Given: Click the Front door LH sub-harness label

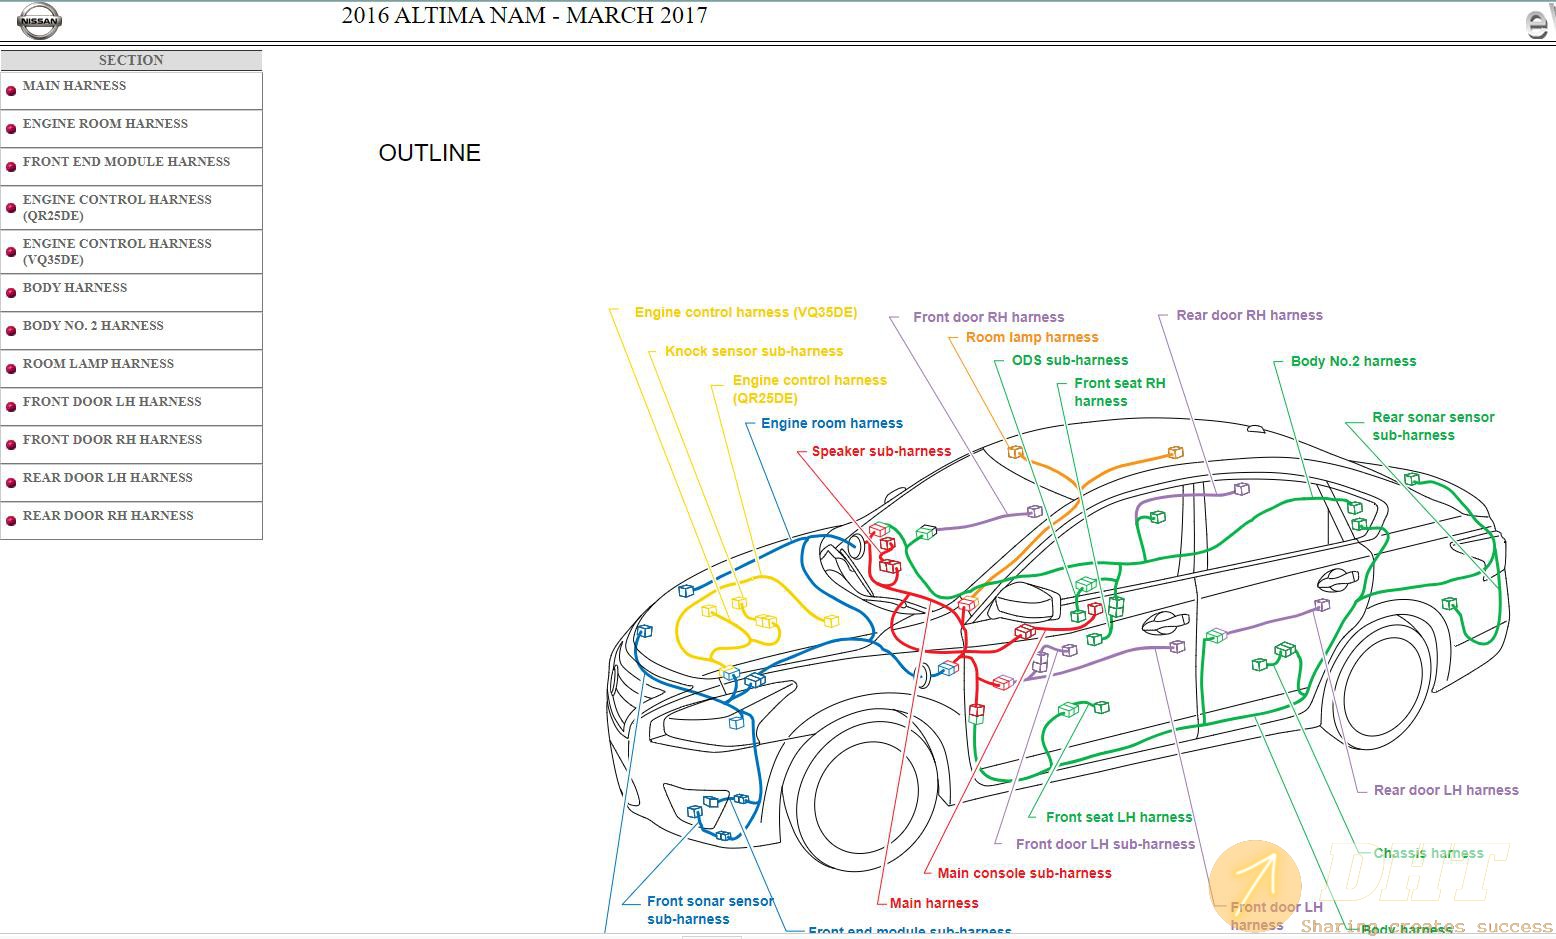Looking at the screenshot, I should pyautogui.click(x=1105, y=845).
